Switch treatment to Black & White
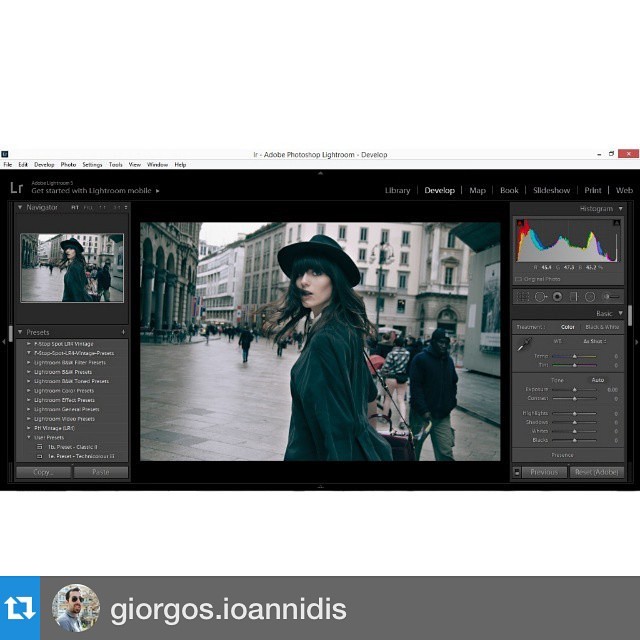Image resolution: width=640 pixels, height=640 pixels. 602,327
